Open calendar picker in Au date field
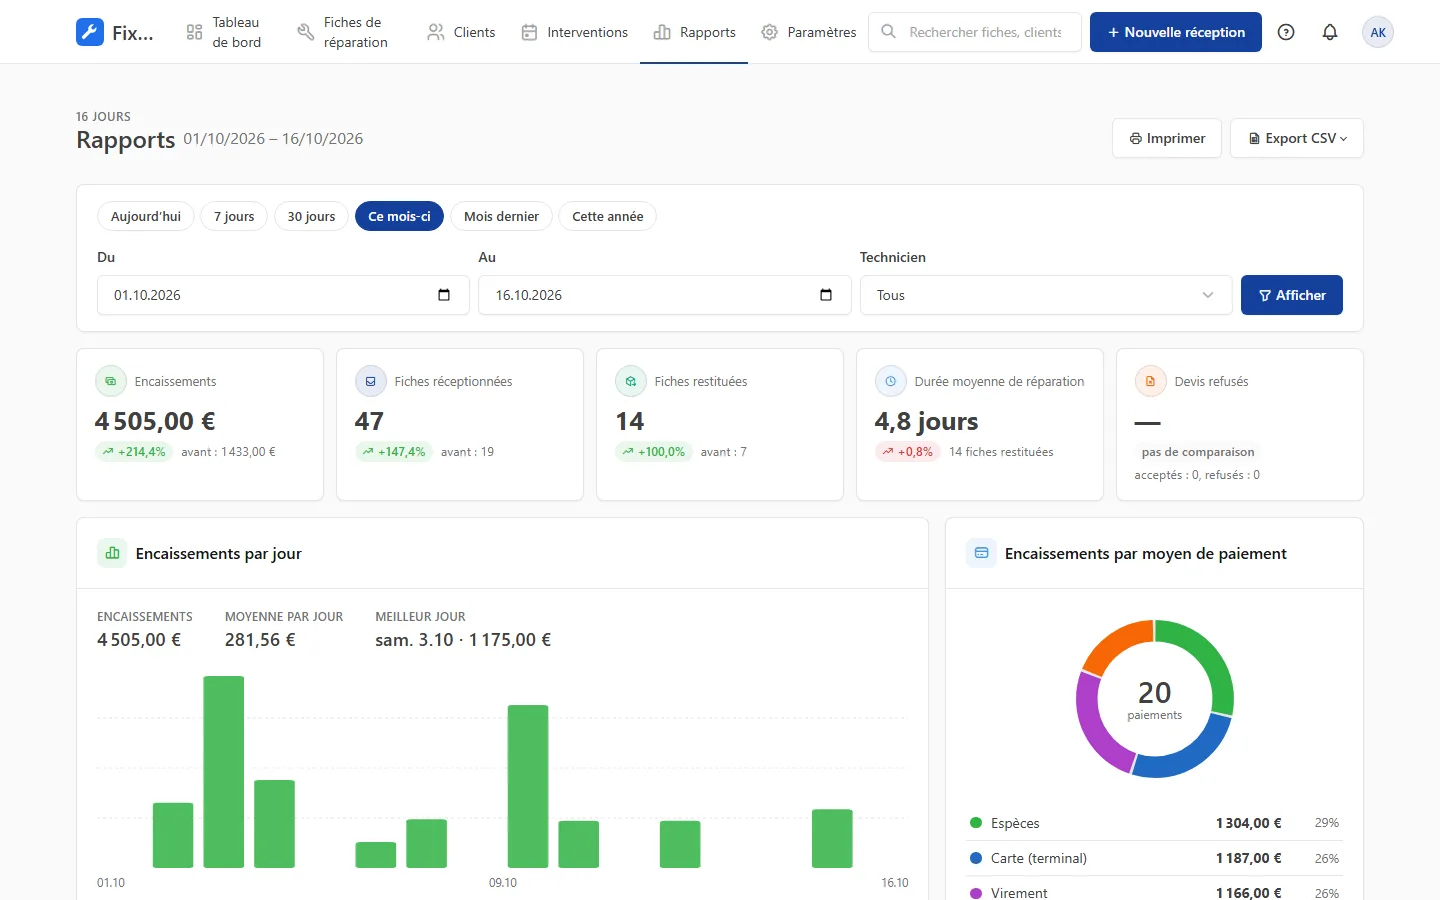This screenshot has height=900, width=1440. pos(826,295)
